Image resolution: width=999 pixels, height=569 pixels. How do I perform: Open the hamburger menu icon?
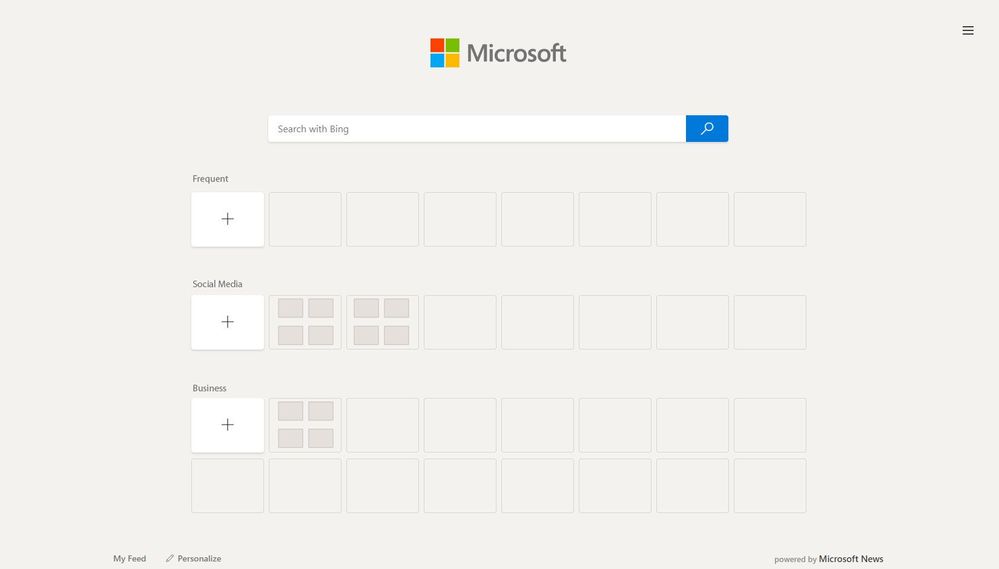click(x=968, y=31)
